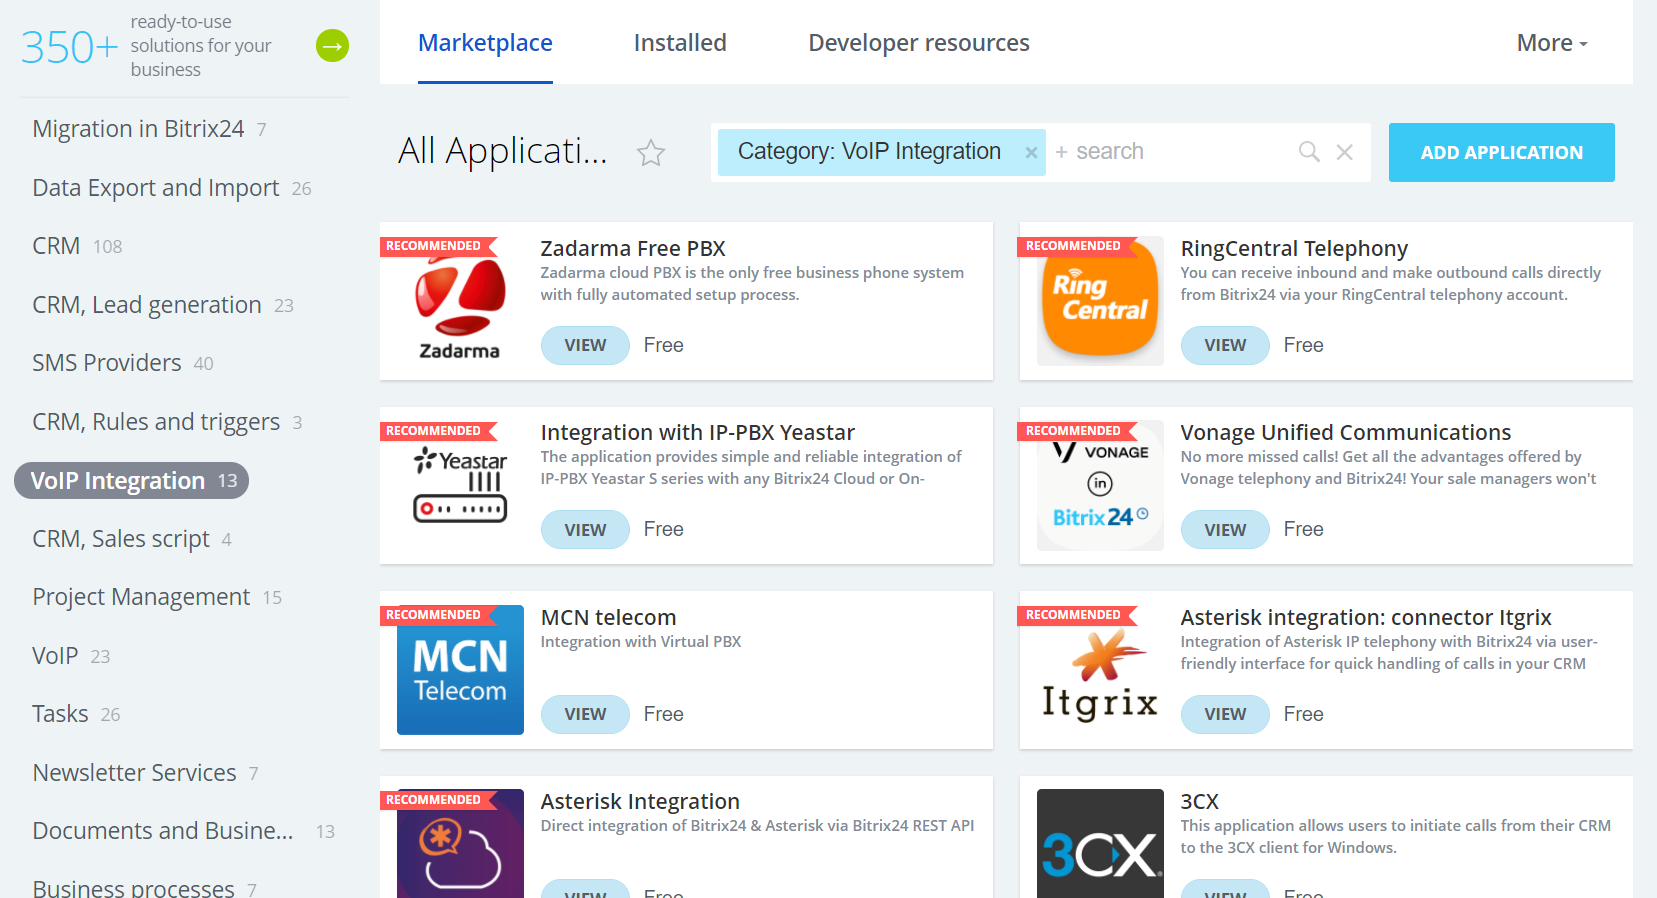Viewport: 1657px width, 898px height.
Task: Select the highlighted VoIP Integration category
Action: (x=132, y=481)
